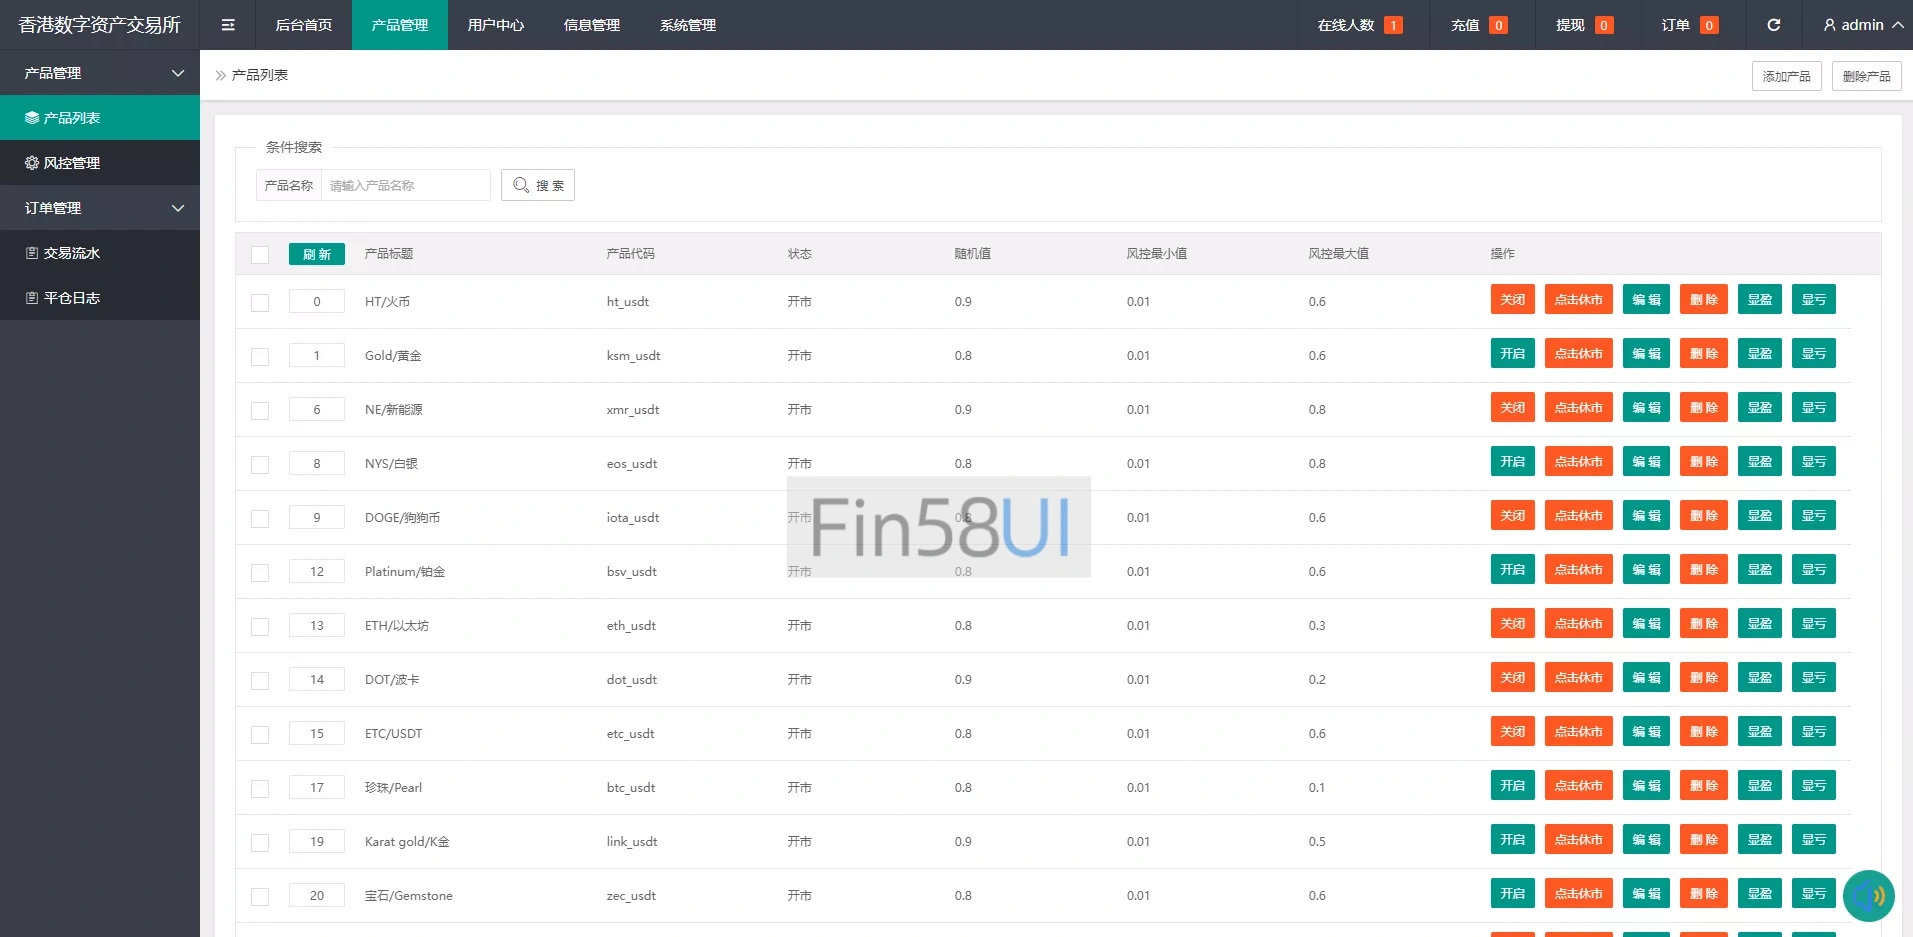
Task: Click the search magnifier button
Action: click(x=538, y=185)
